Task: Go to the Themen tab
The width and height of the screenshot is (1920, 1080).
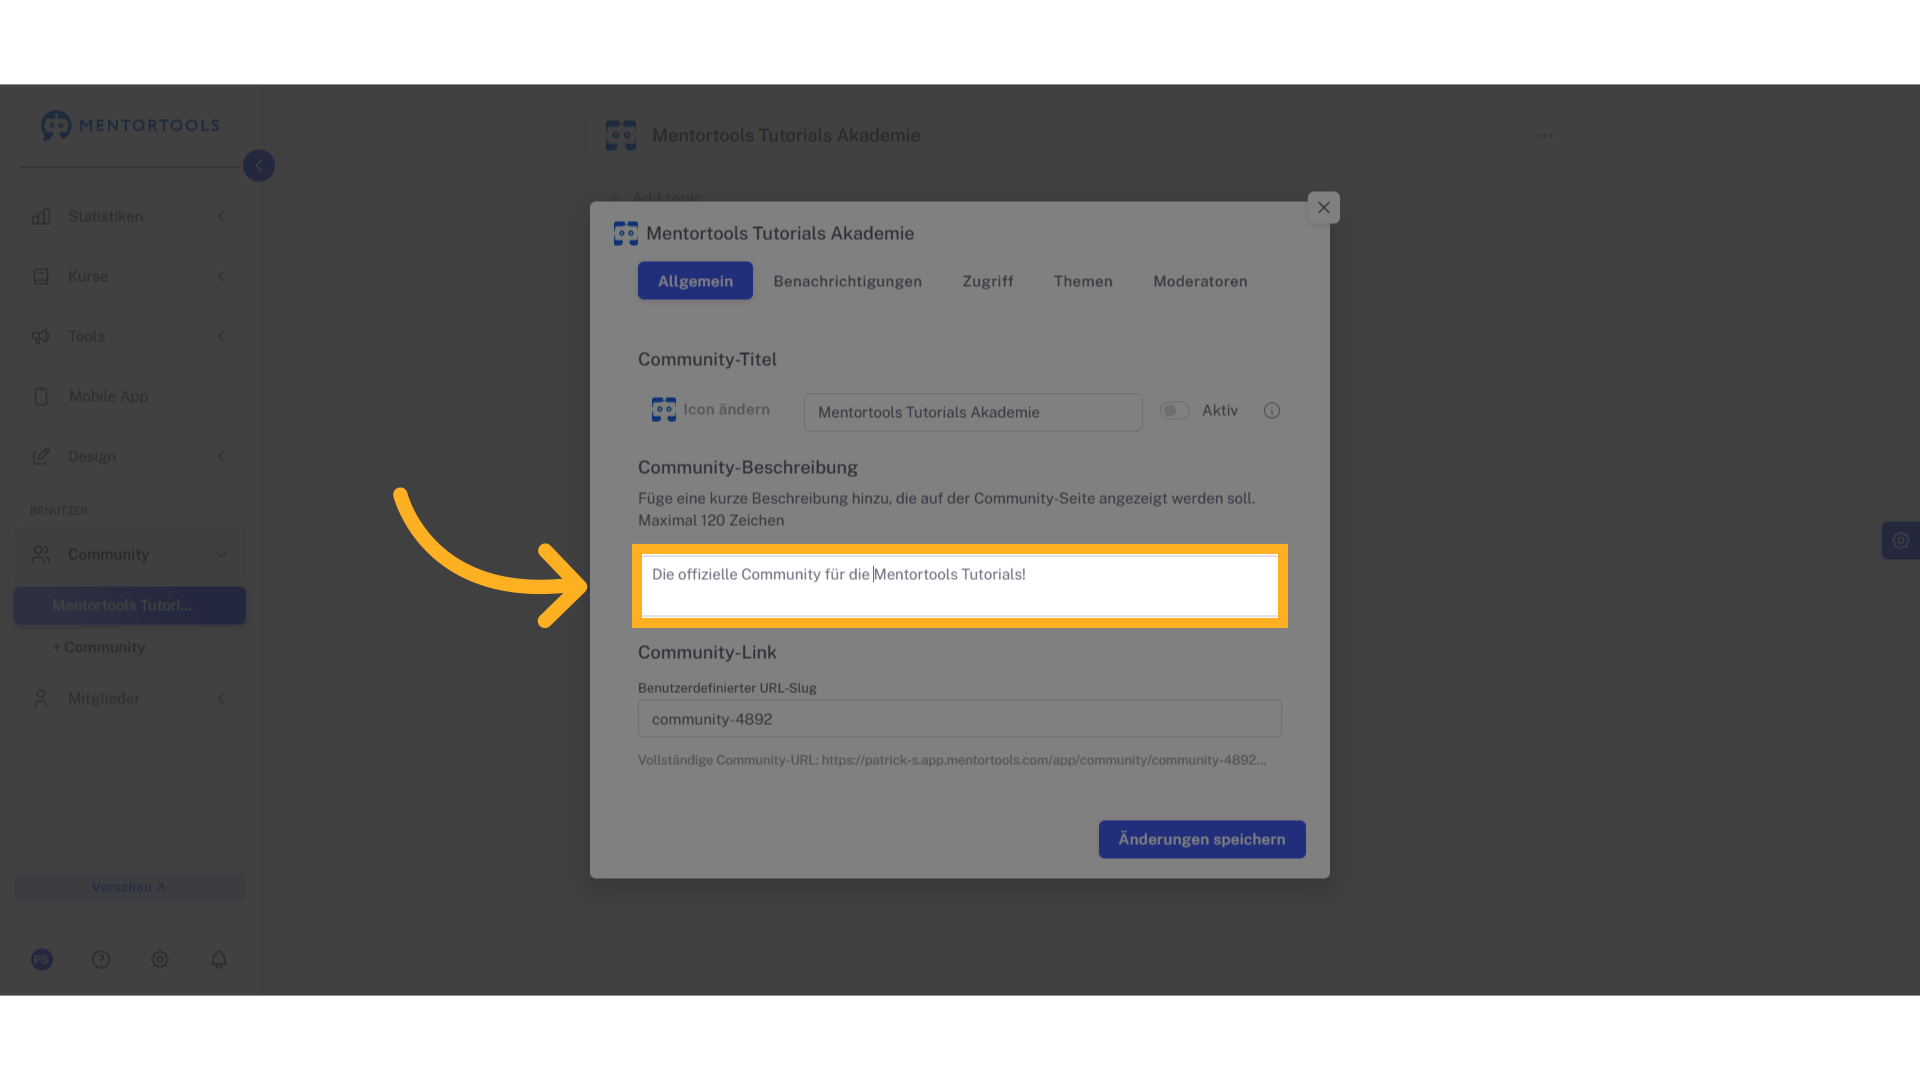Action: click(x=1083, y=281)
